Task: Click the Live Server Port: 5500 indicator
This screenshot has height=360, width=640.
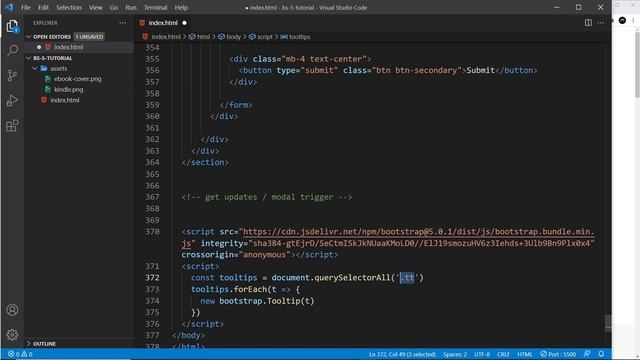Action: (558, 354)
